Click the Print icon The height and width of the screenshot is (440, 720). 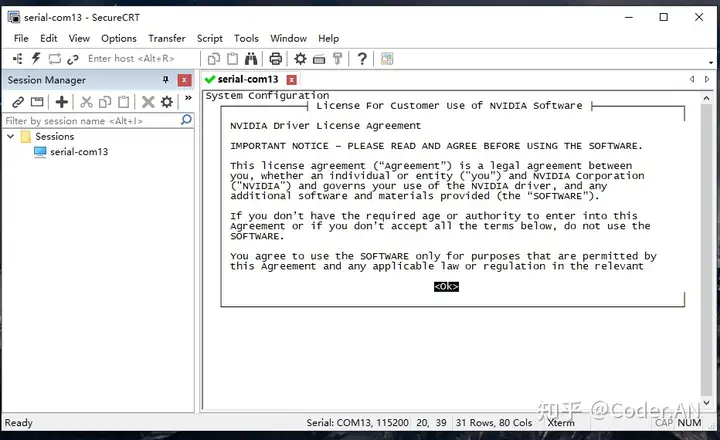coord(276,59)
